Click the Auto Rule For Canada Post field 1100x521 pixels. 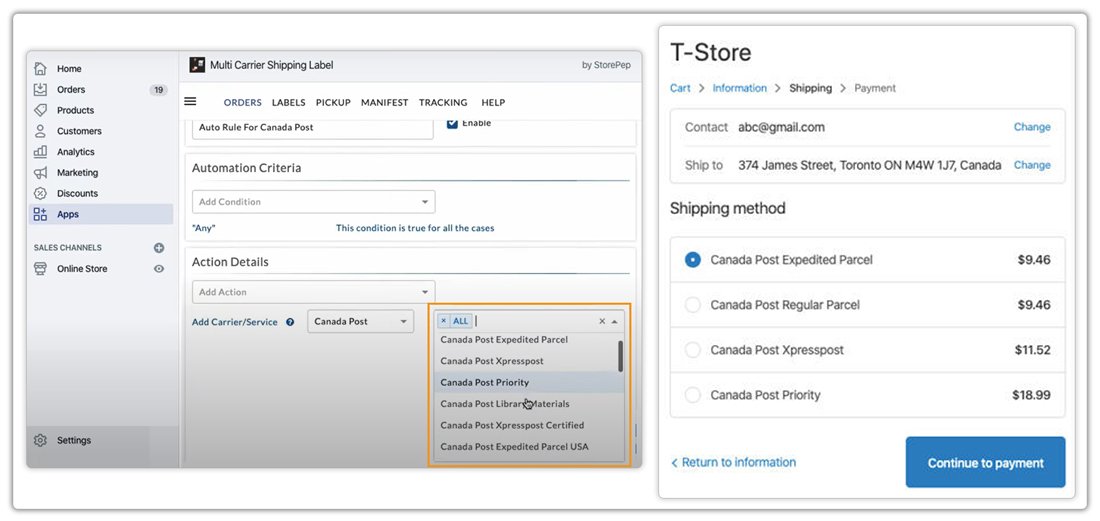(x=313, y=128)
